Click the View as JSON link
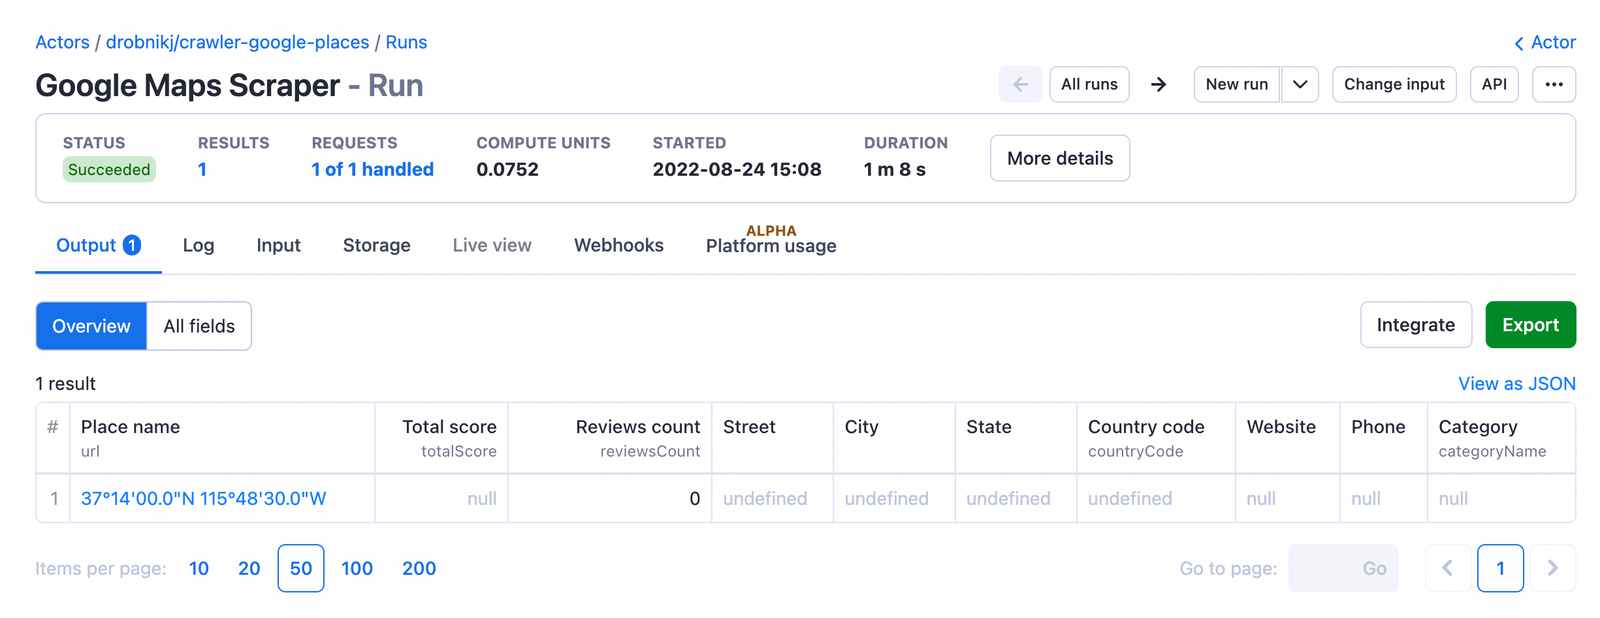1600x618 pixels. click(x=1516, y=384)
